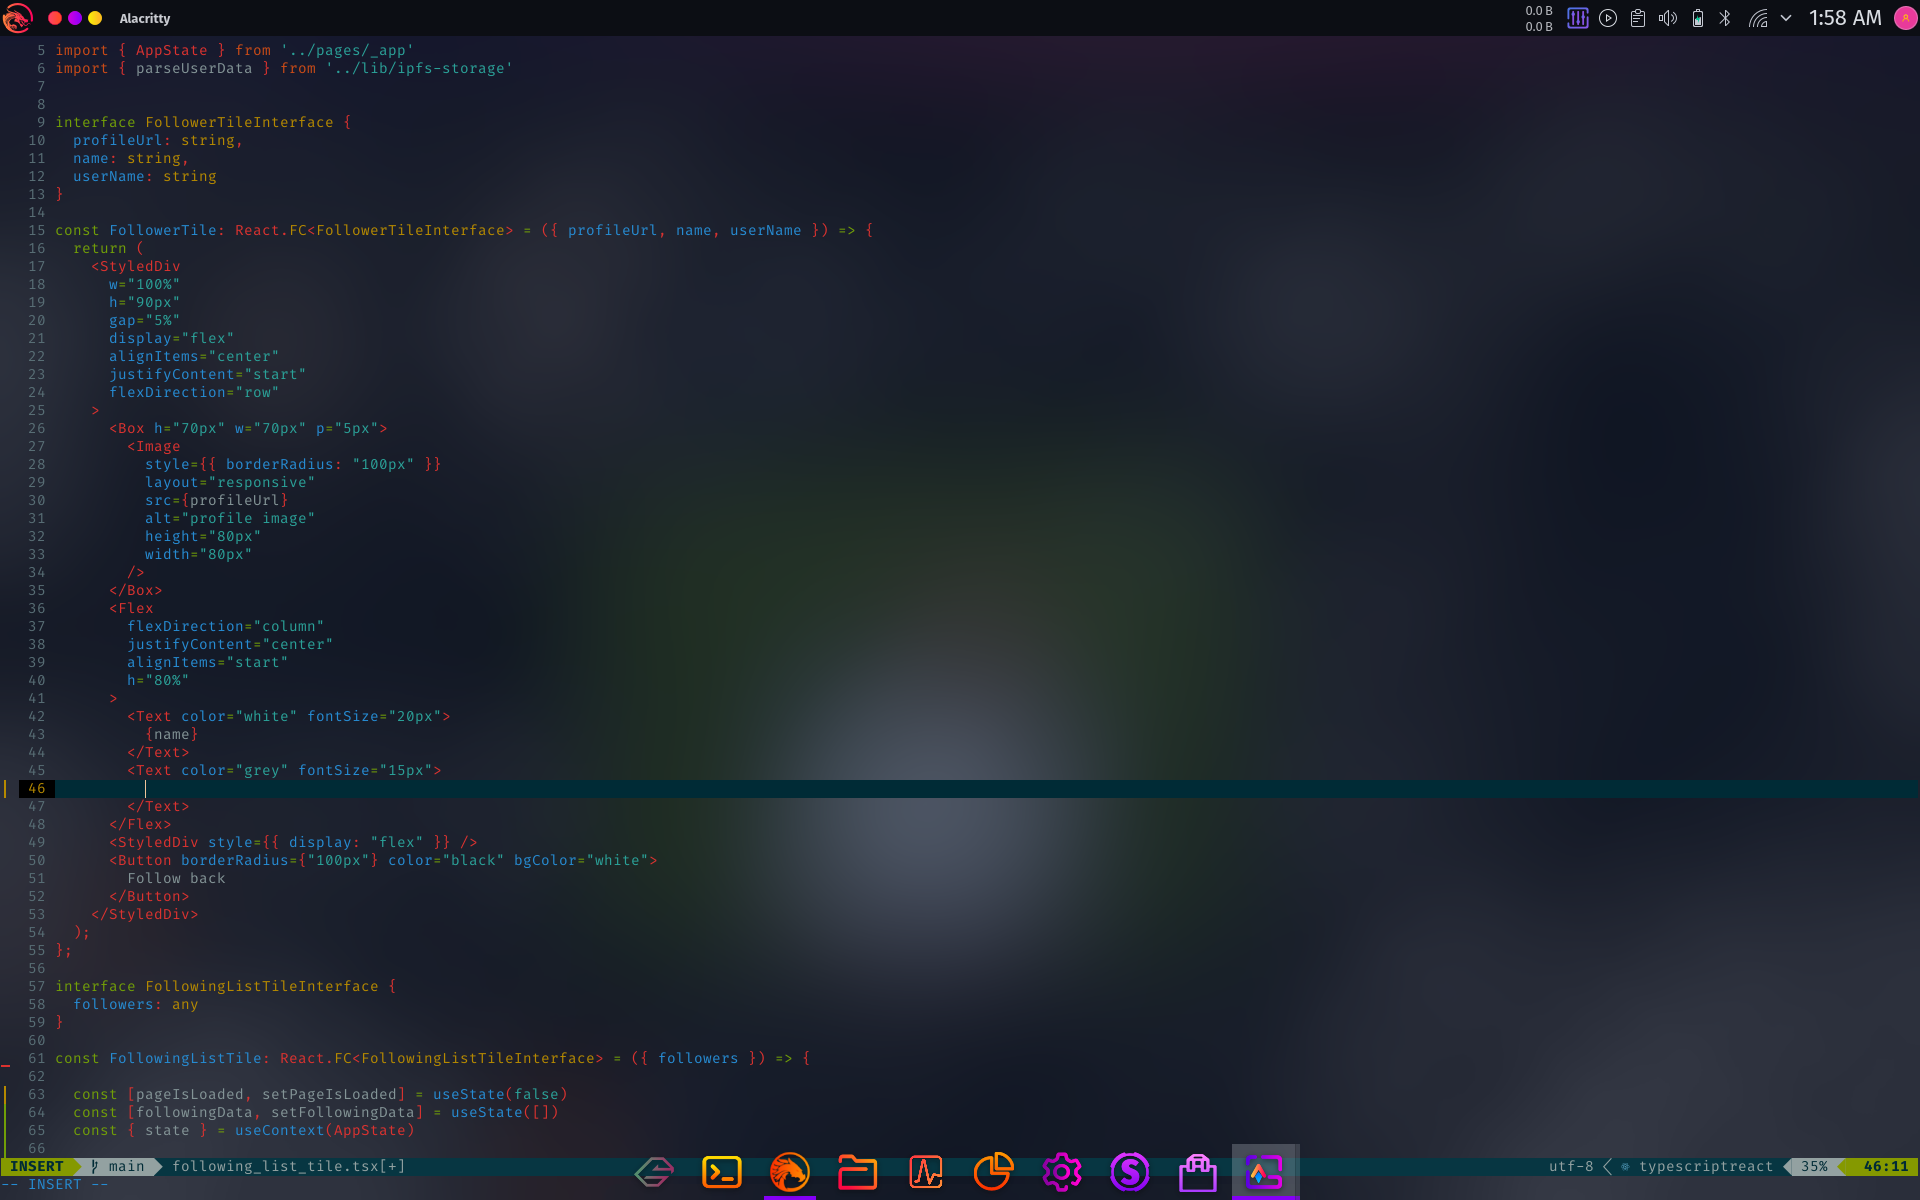Image resolution: width=1920 pixels, height=1200 pixels.
Task: Open the volume control speaker icon
Action: click(1667, 18)
